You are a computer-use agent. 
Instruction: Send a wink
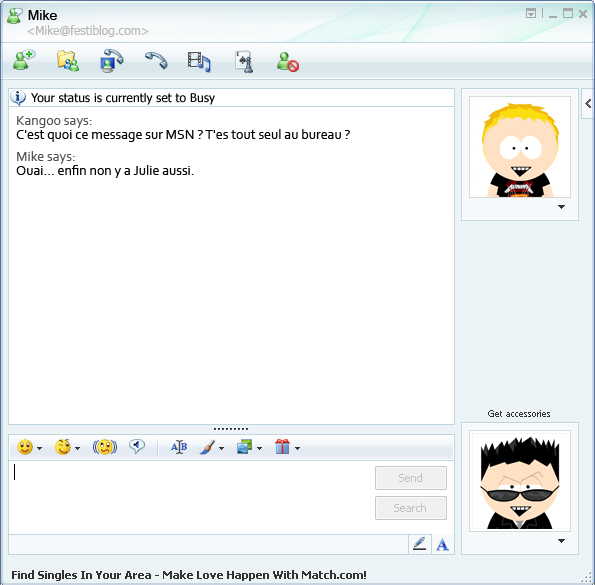63,447
